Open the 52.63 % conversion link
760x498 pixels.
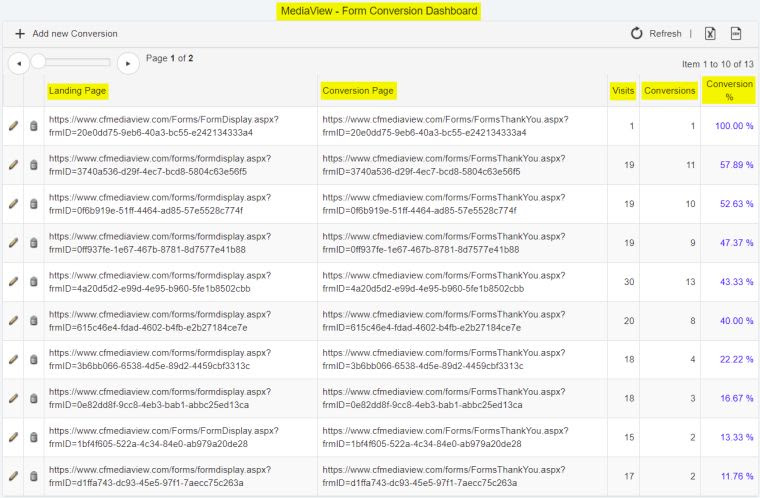(x=736, y=204)
